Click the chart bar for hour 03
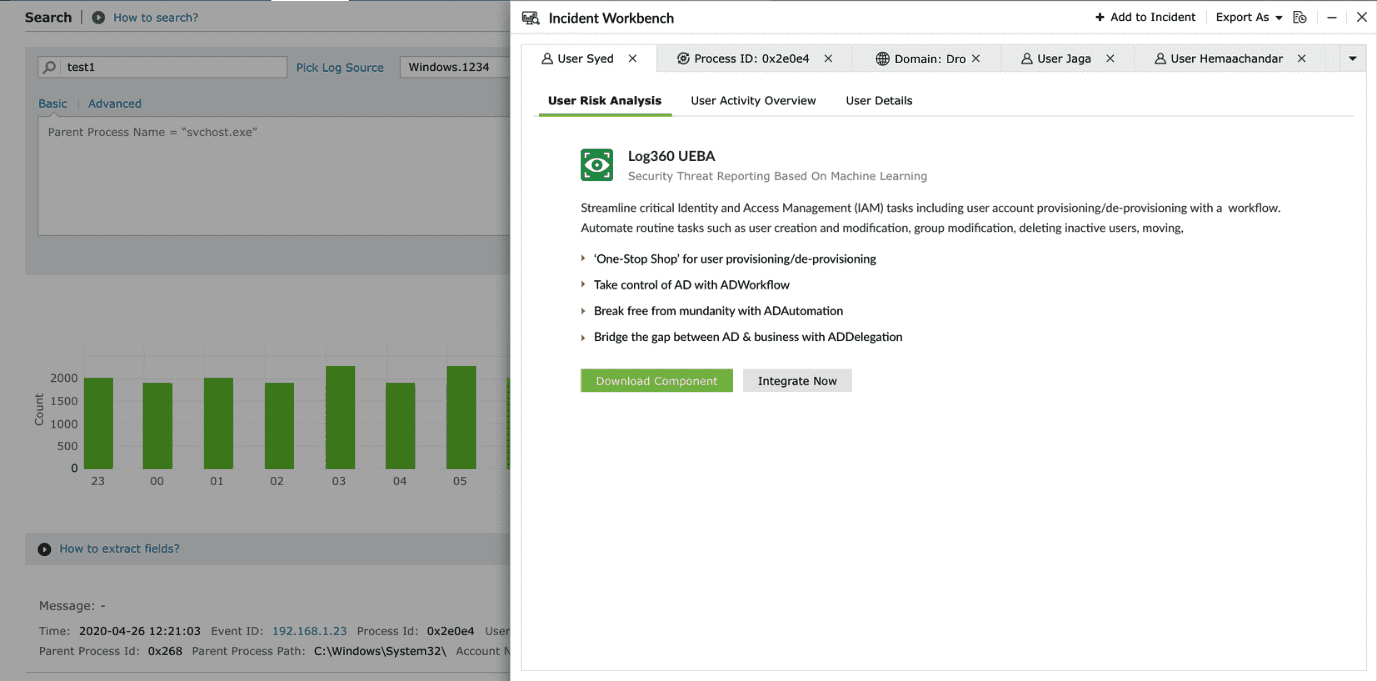 point(340,417)
